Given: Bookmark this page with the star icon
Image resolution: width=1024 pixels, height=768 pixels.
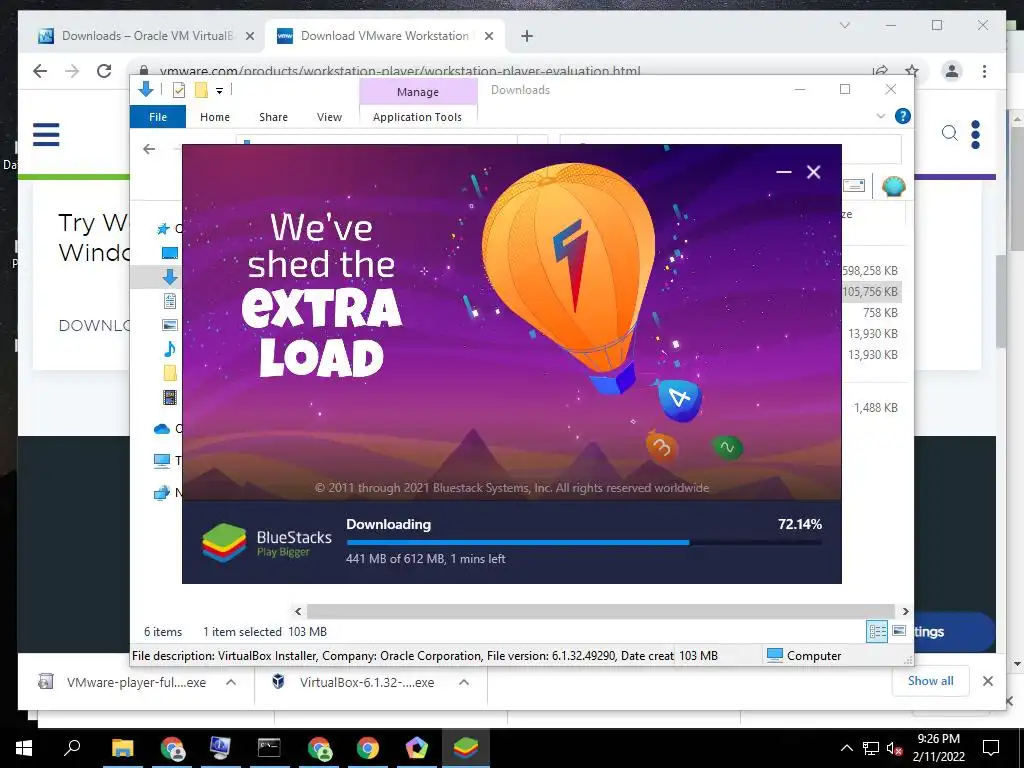Looking at the screenshot, I should 912,71.
